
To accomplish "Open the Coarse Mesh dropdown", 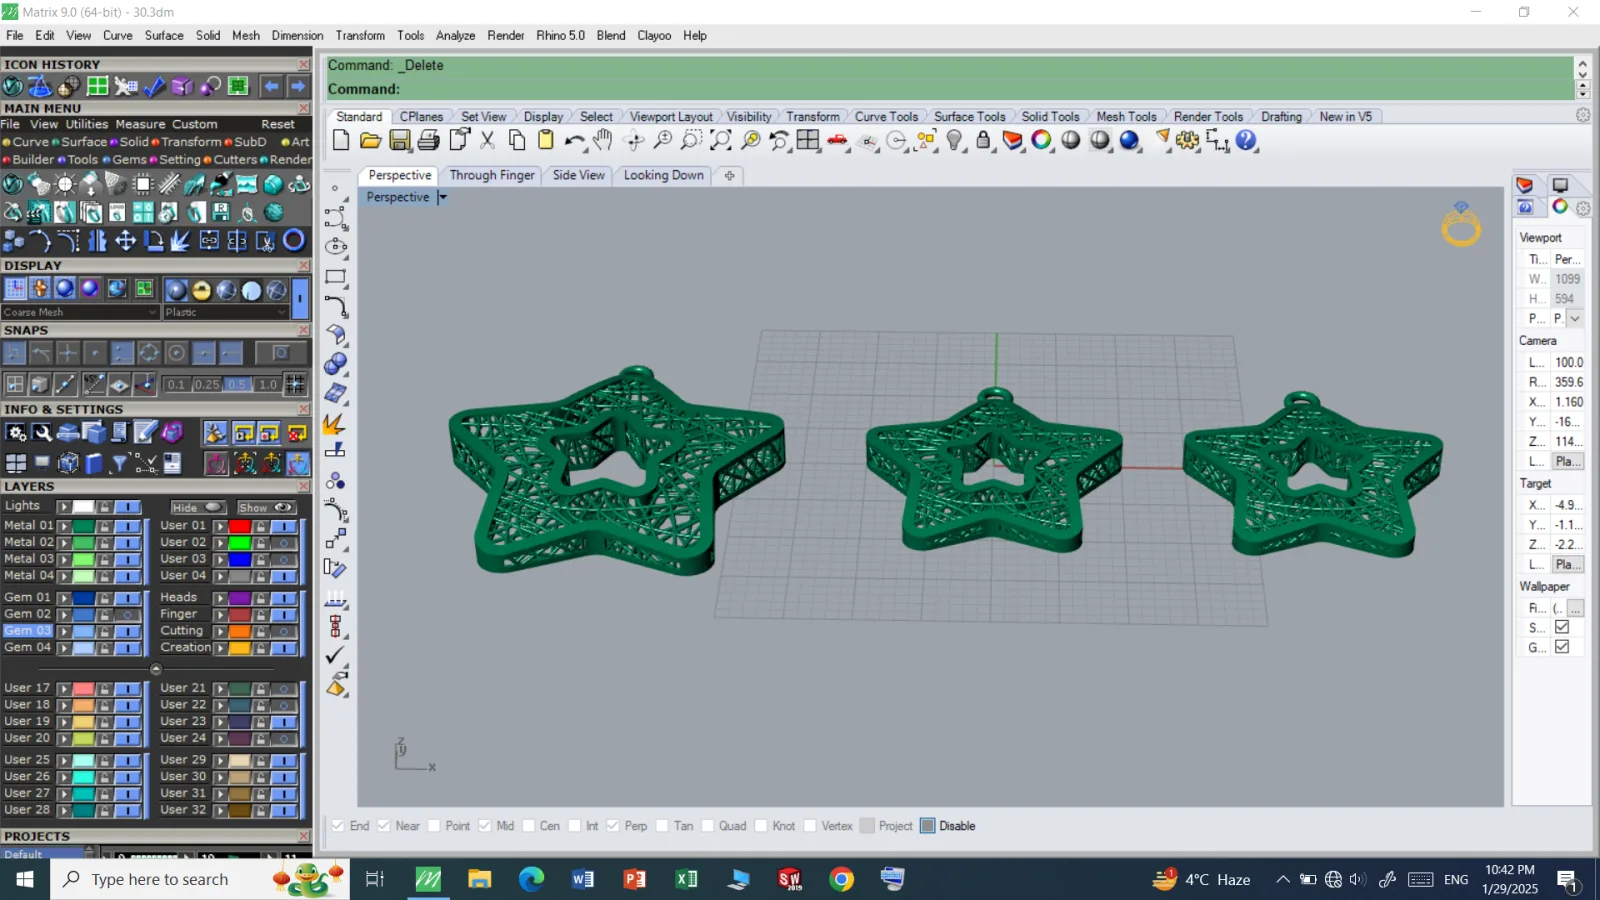I will [x=80, y=312].
